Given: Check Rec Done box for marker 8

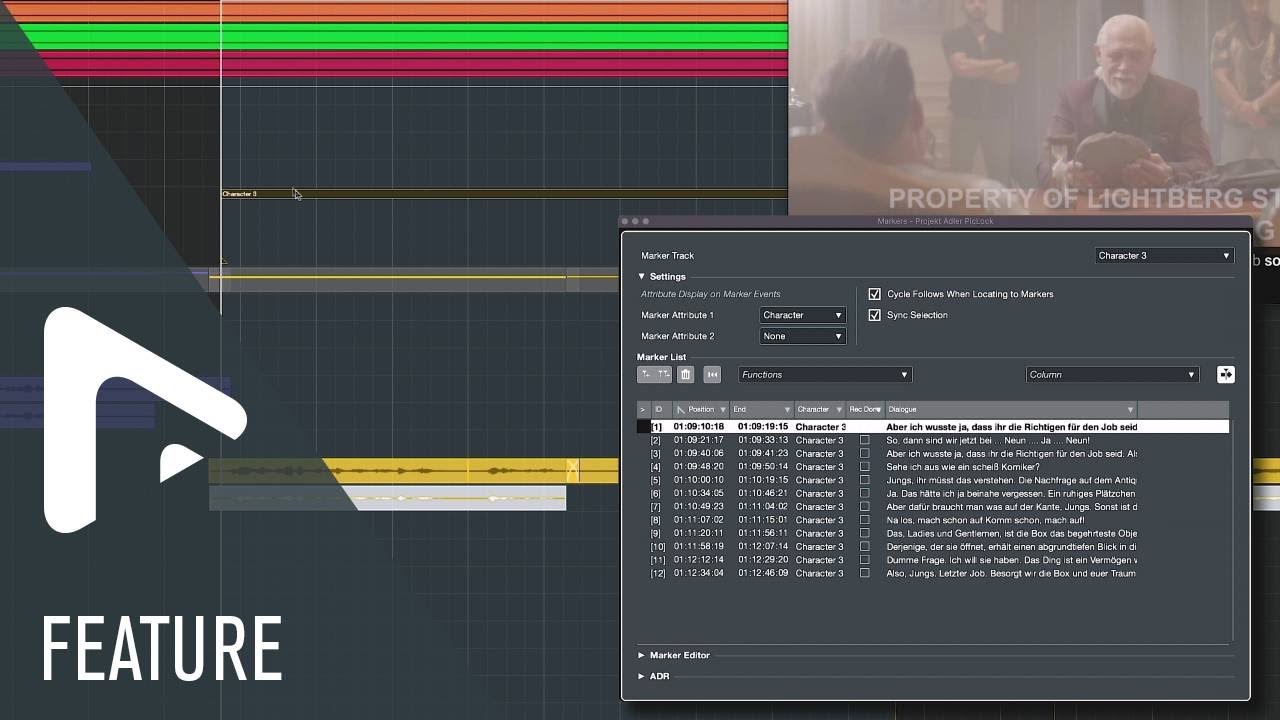Looking at the screenshot, I should coord(865,520).
